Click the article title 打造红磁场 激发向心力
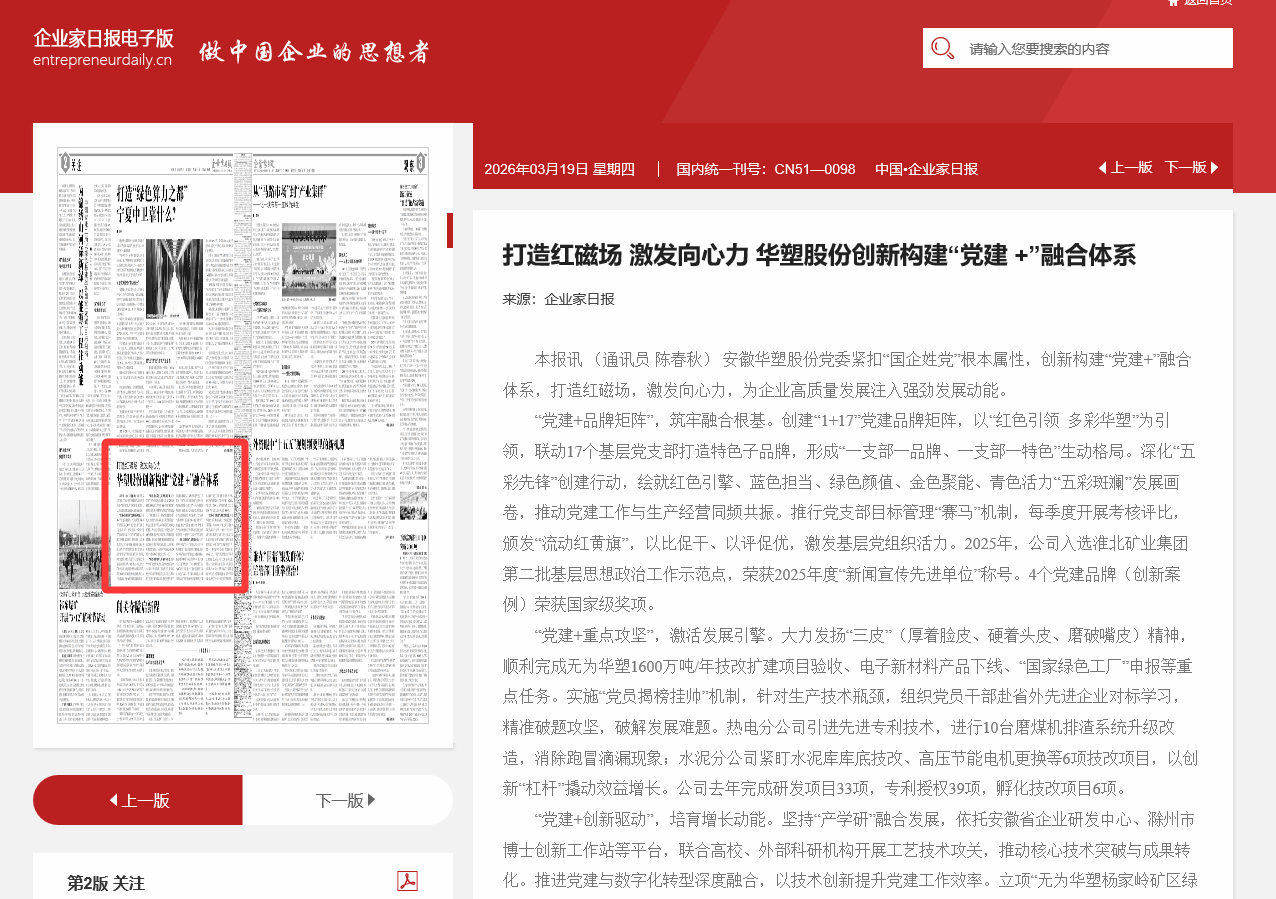 (819, 255)
